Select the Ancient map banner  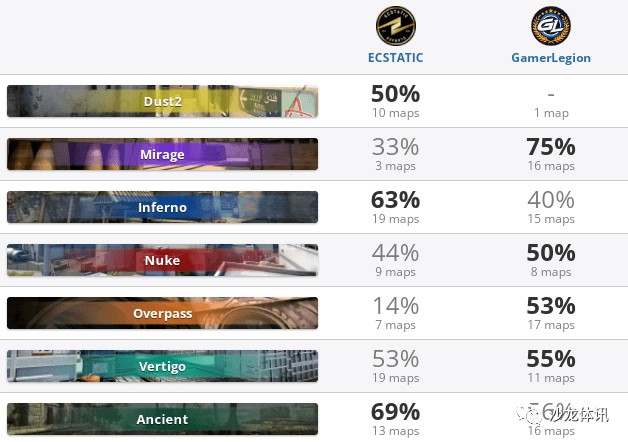pos(163,419)
